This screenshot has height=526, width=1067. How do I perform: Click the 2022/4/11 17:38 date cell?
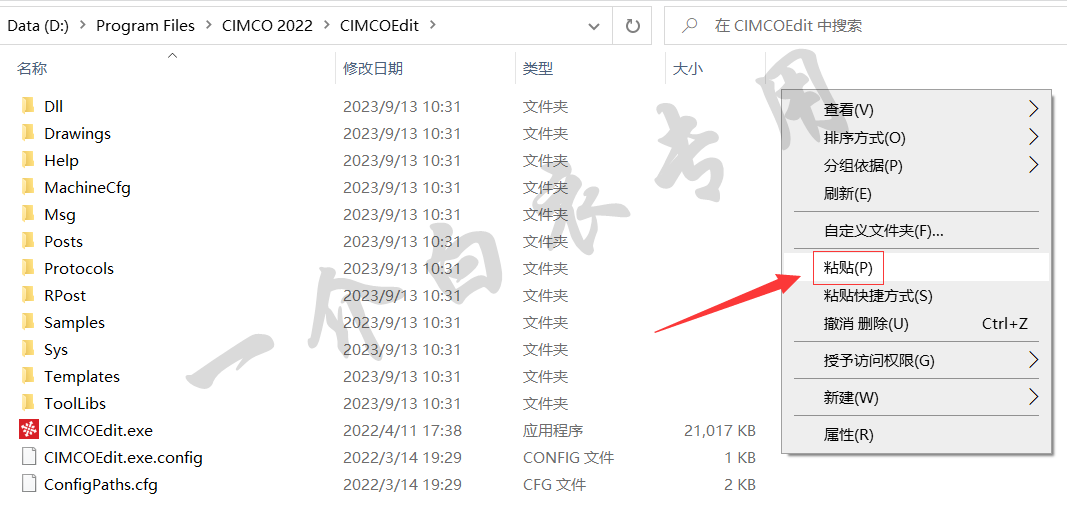click(x=402, y=430)
